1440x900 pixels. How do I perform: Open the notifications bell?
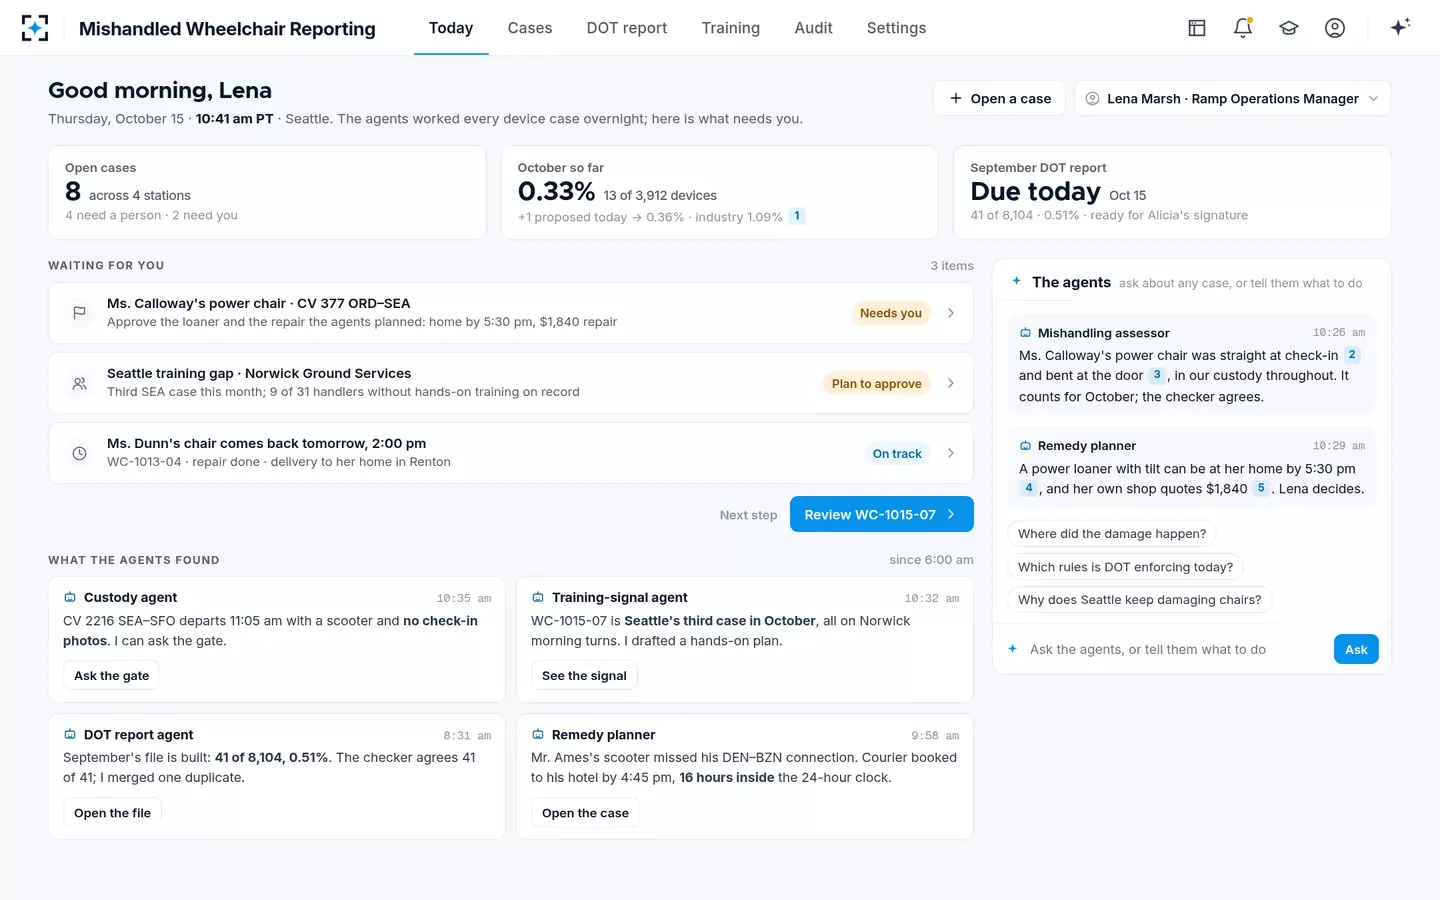[x=1243, y=28]
